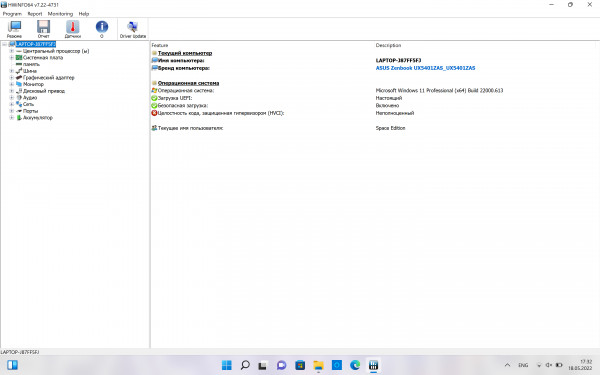Select the Сеть tree item
The width and height of the screenshot is (600, 375).
tap(28, 104)
